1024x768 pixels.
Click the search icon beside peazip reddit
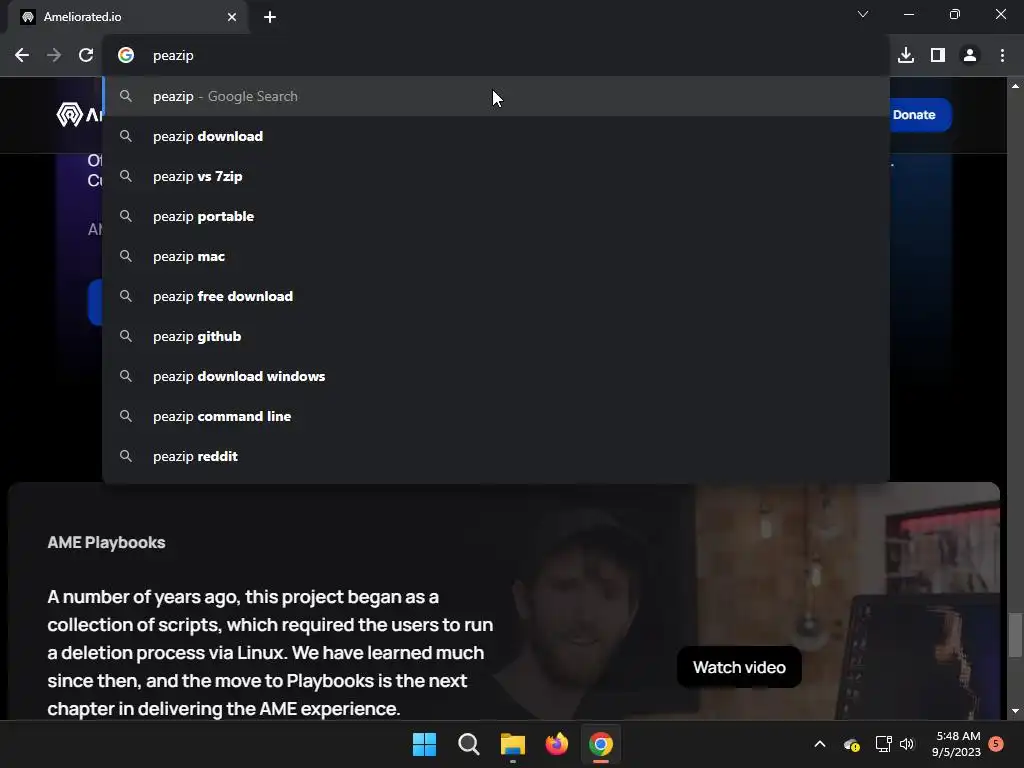click(x=126, y=456)
